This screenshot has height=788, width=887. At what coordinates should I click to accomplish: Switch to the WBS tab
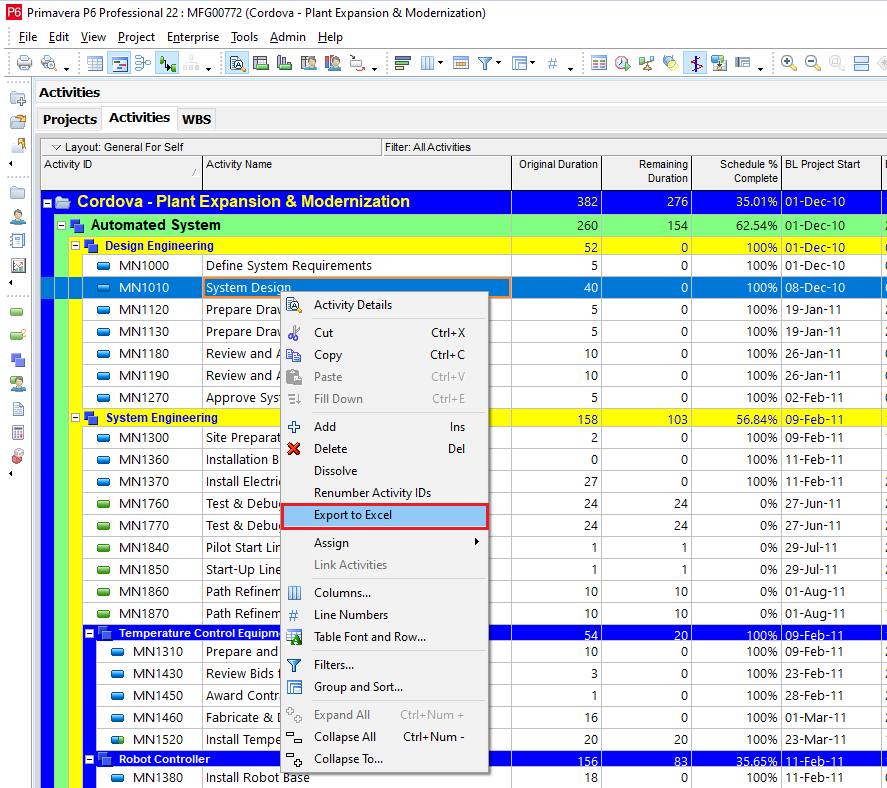196,118
